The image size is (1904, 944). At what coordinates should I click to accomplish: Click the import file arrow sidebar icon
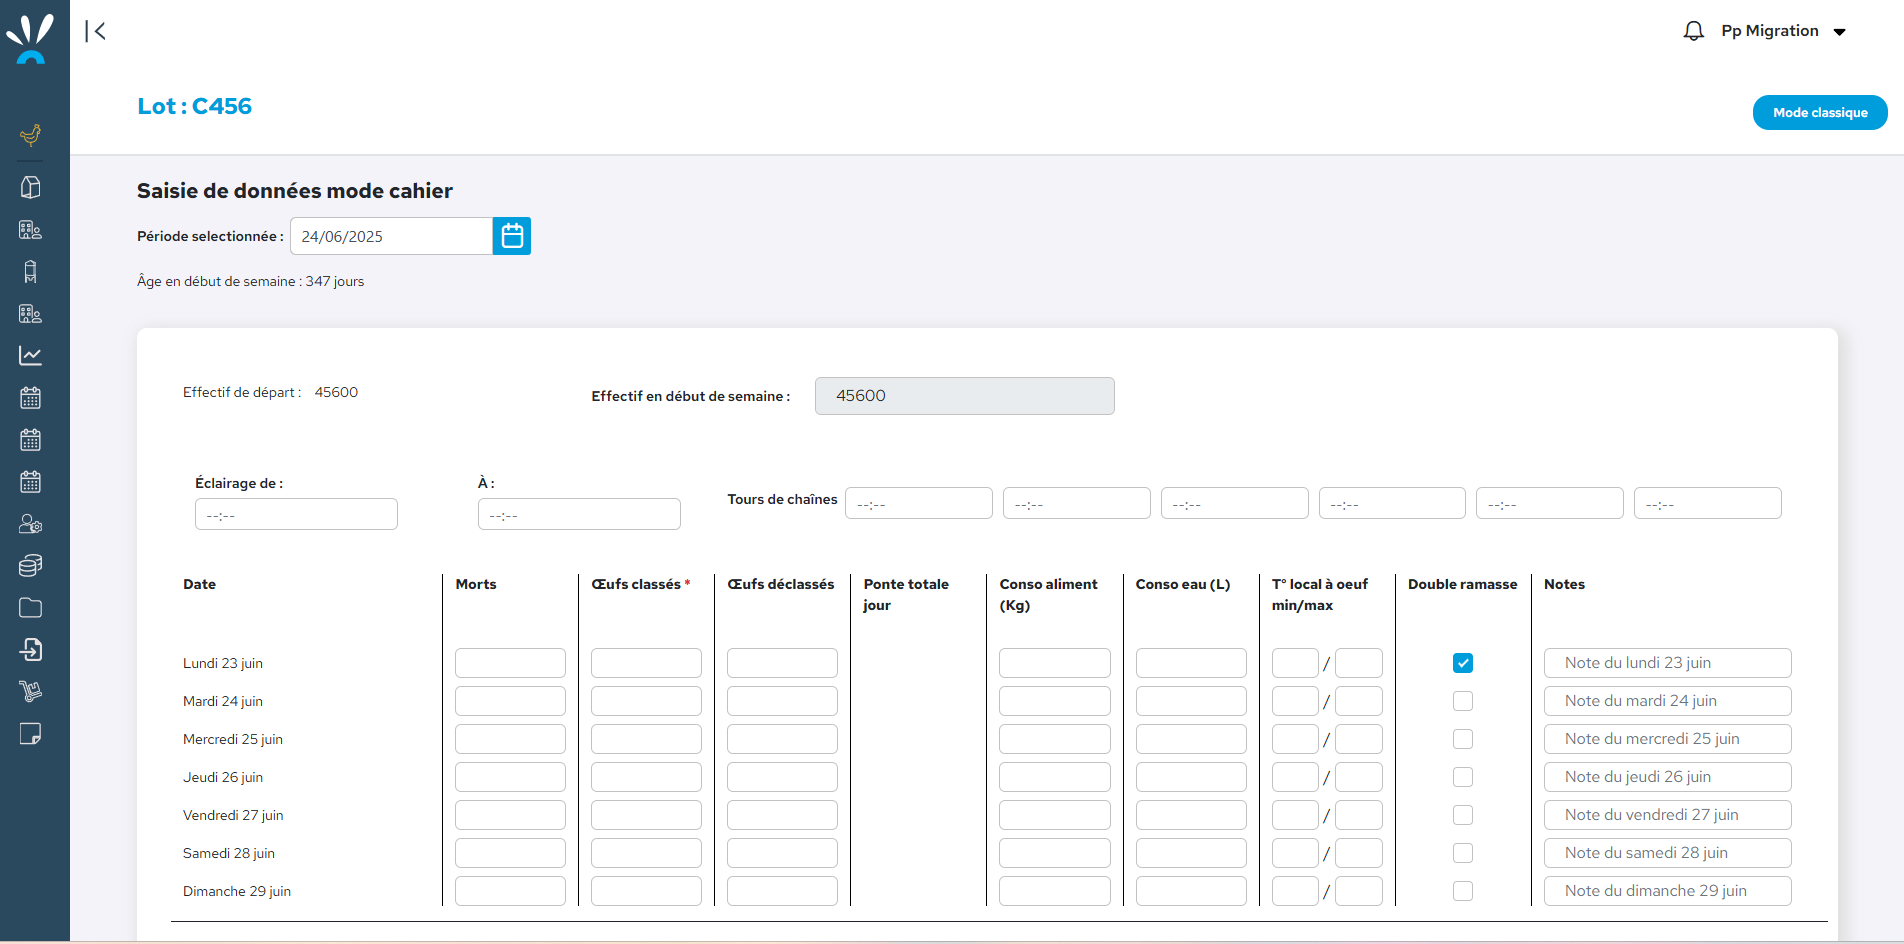(x=31, y=650)
